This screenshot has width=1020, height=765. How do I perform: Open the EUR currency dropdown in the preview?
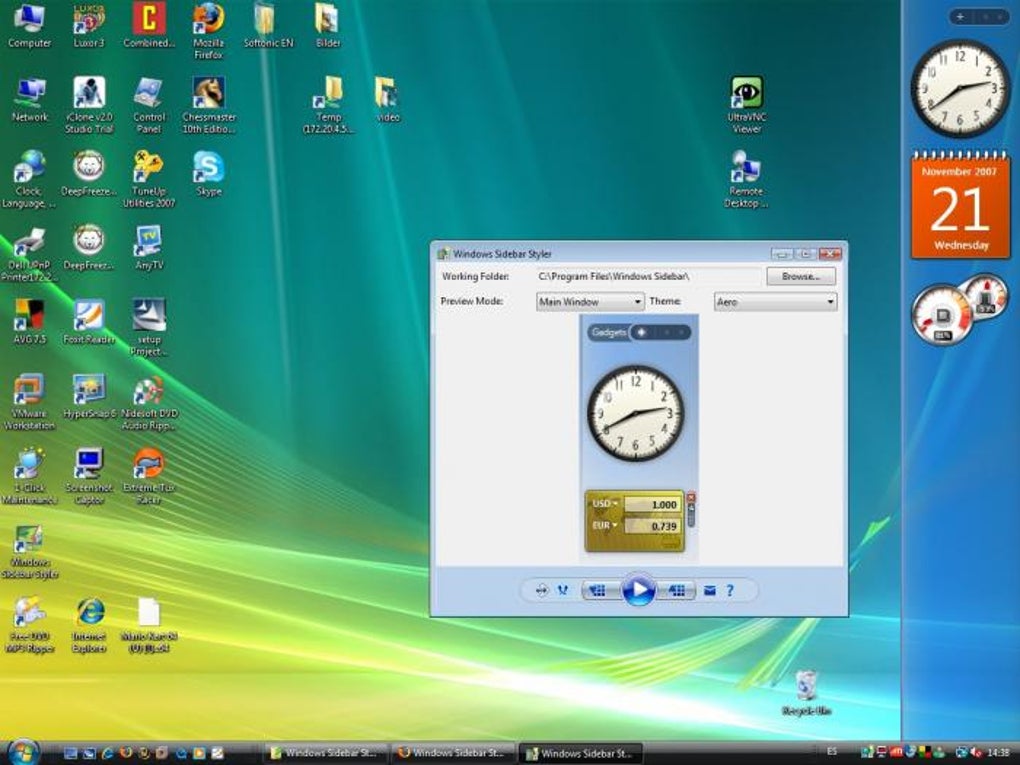(x=605, y=525)
